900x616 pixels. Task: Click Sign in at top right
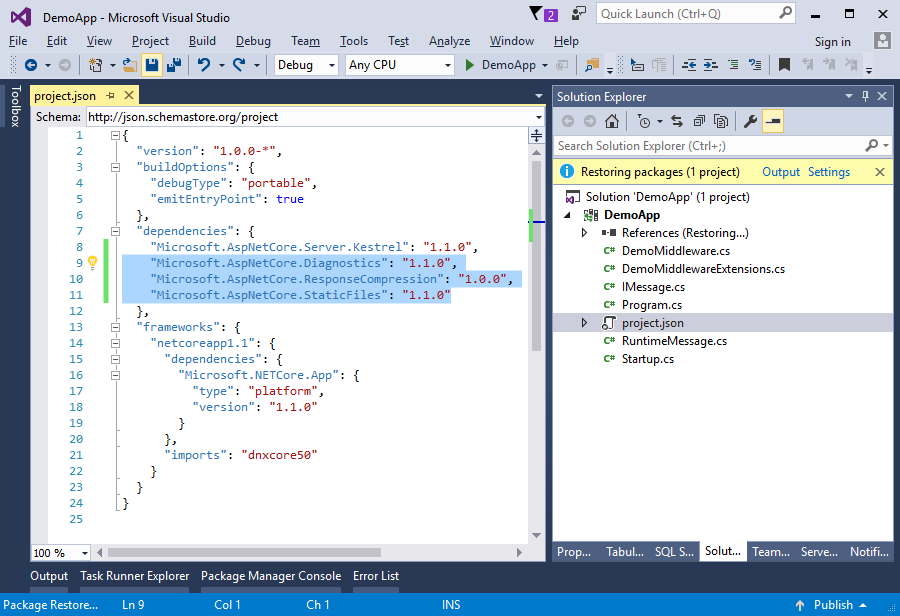pyautogui.click(x=832, y=41)
